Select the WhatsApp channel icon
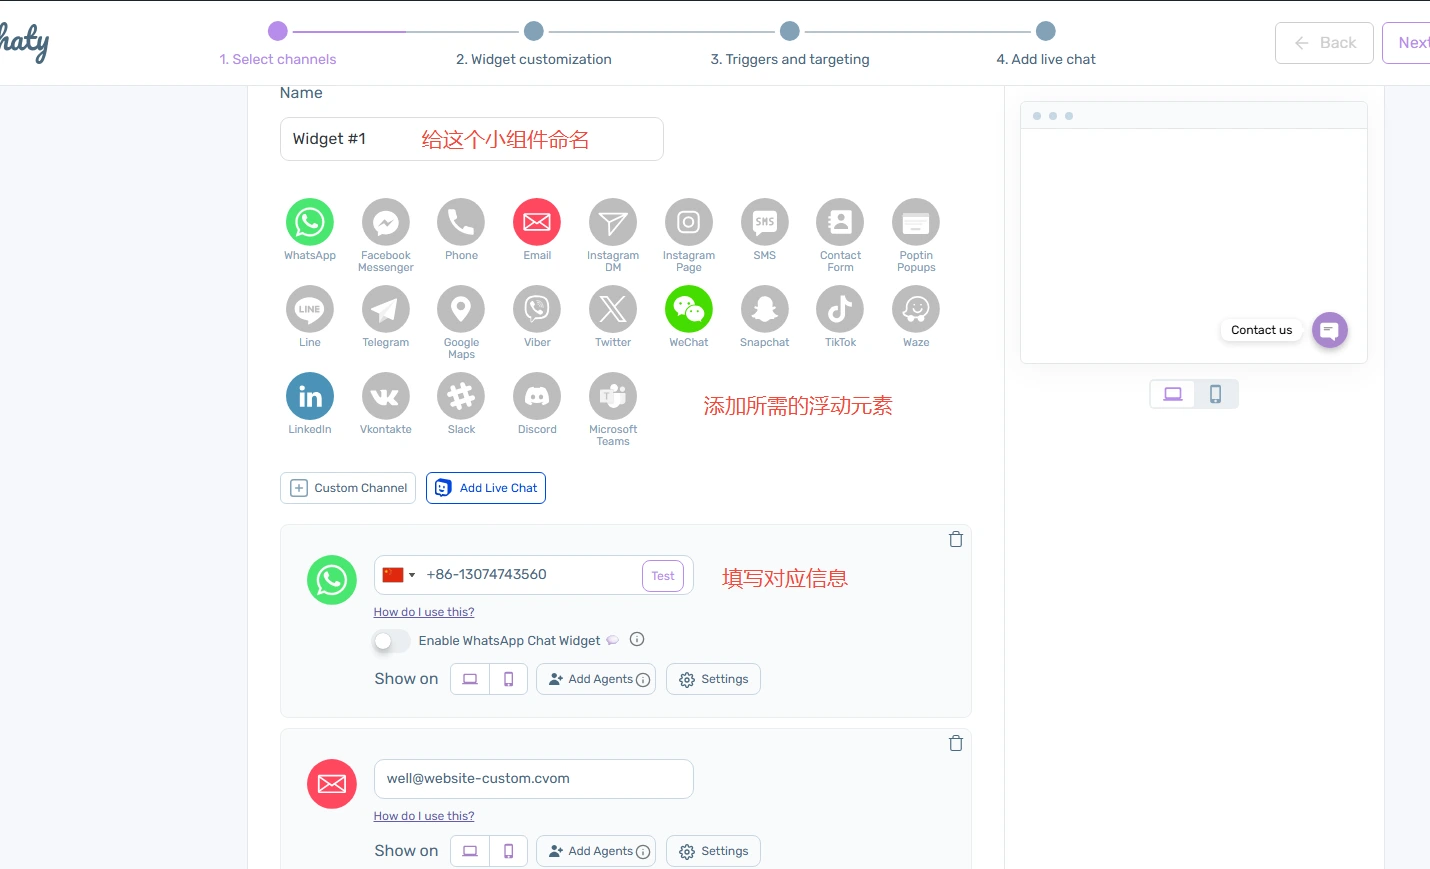 pos(309,222)
